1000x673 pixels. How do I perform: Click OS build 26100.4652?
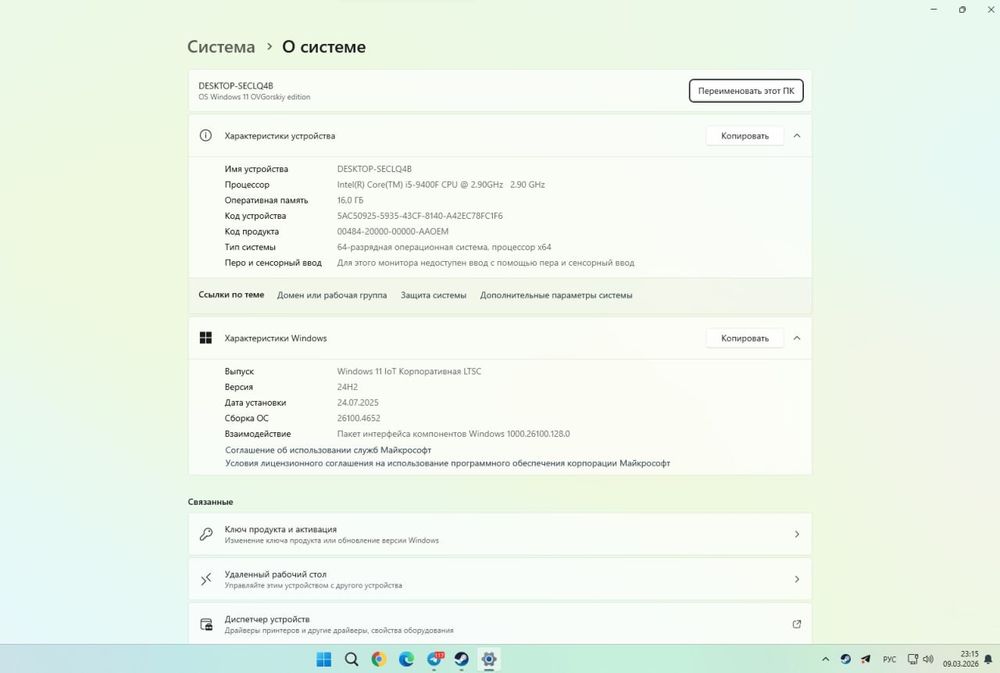[358, 418]
